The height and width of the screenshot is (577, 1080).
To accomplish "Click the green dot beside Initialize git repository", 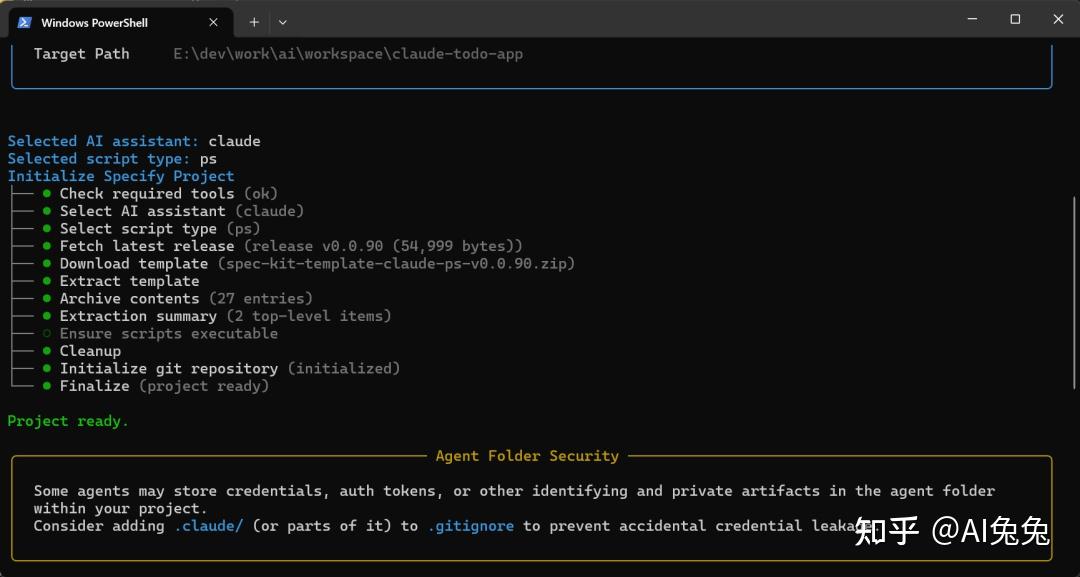I will click(x=46, y=368).
